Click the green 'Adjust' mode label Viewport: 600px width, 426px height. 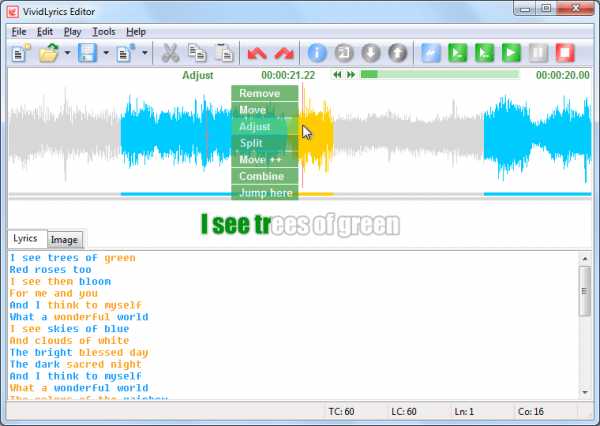(x=197, y=75)
